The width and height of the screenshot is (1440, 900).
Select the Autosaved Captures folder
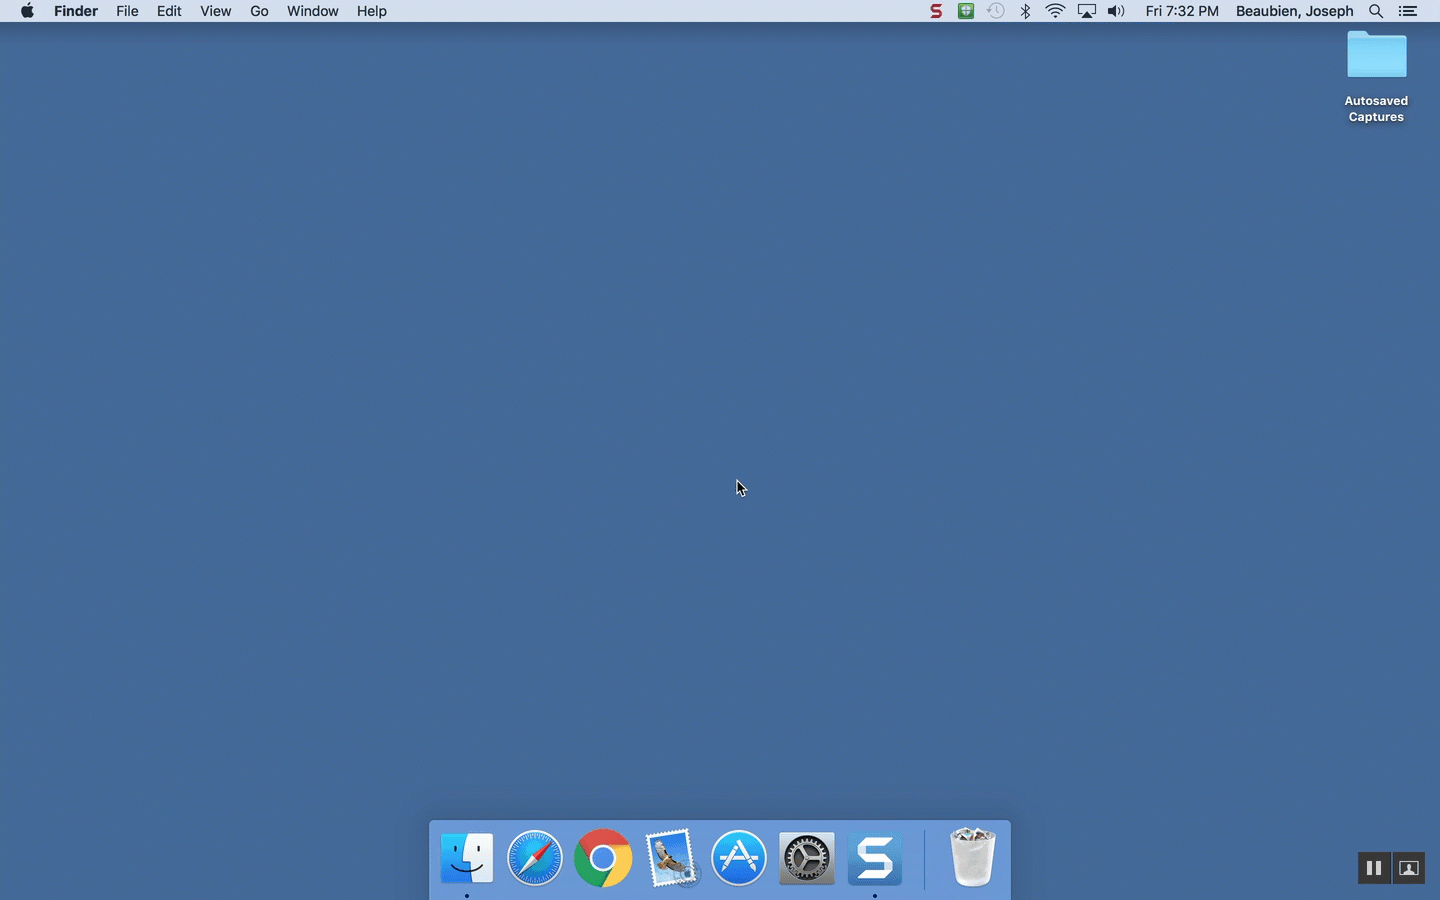[x=1376, y=76]
